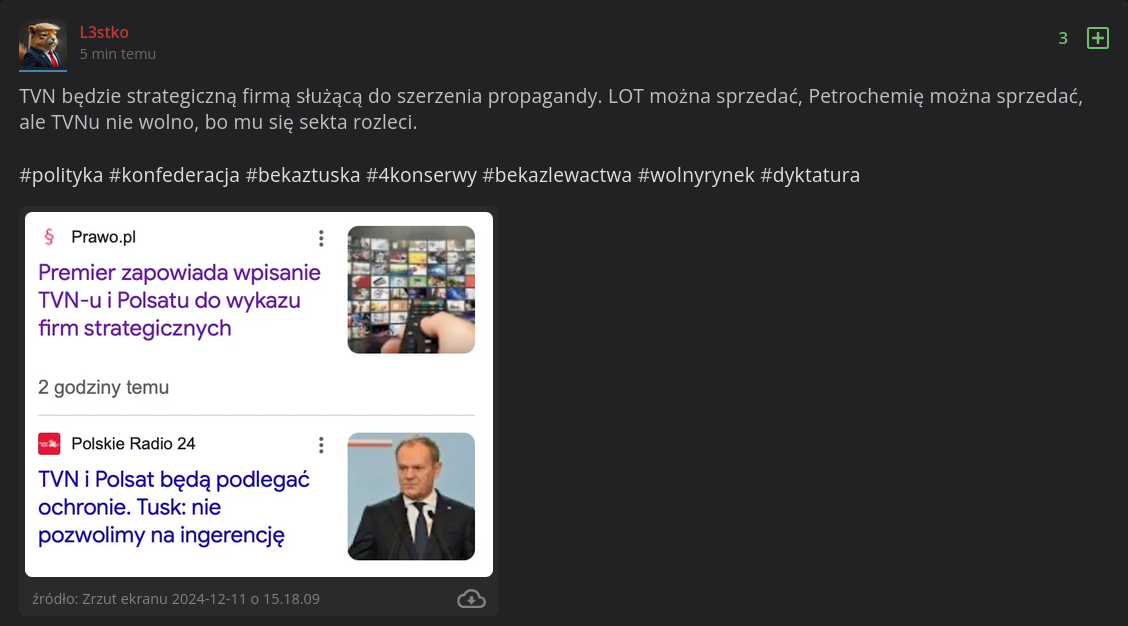Click the green plus upvote icon
Image resolution: width=1128 pixels, height=626 pixels.
pyautogui.click(x=1097, y=38)
